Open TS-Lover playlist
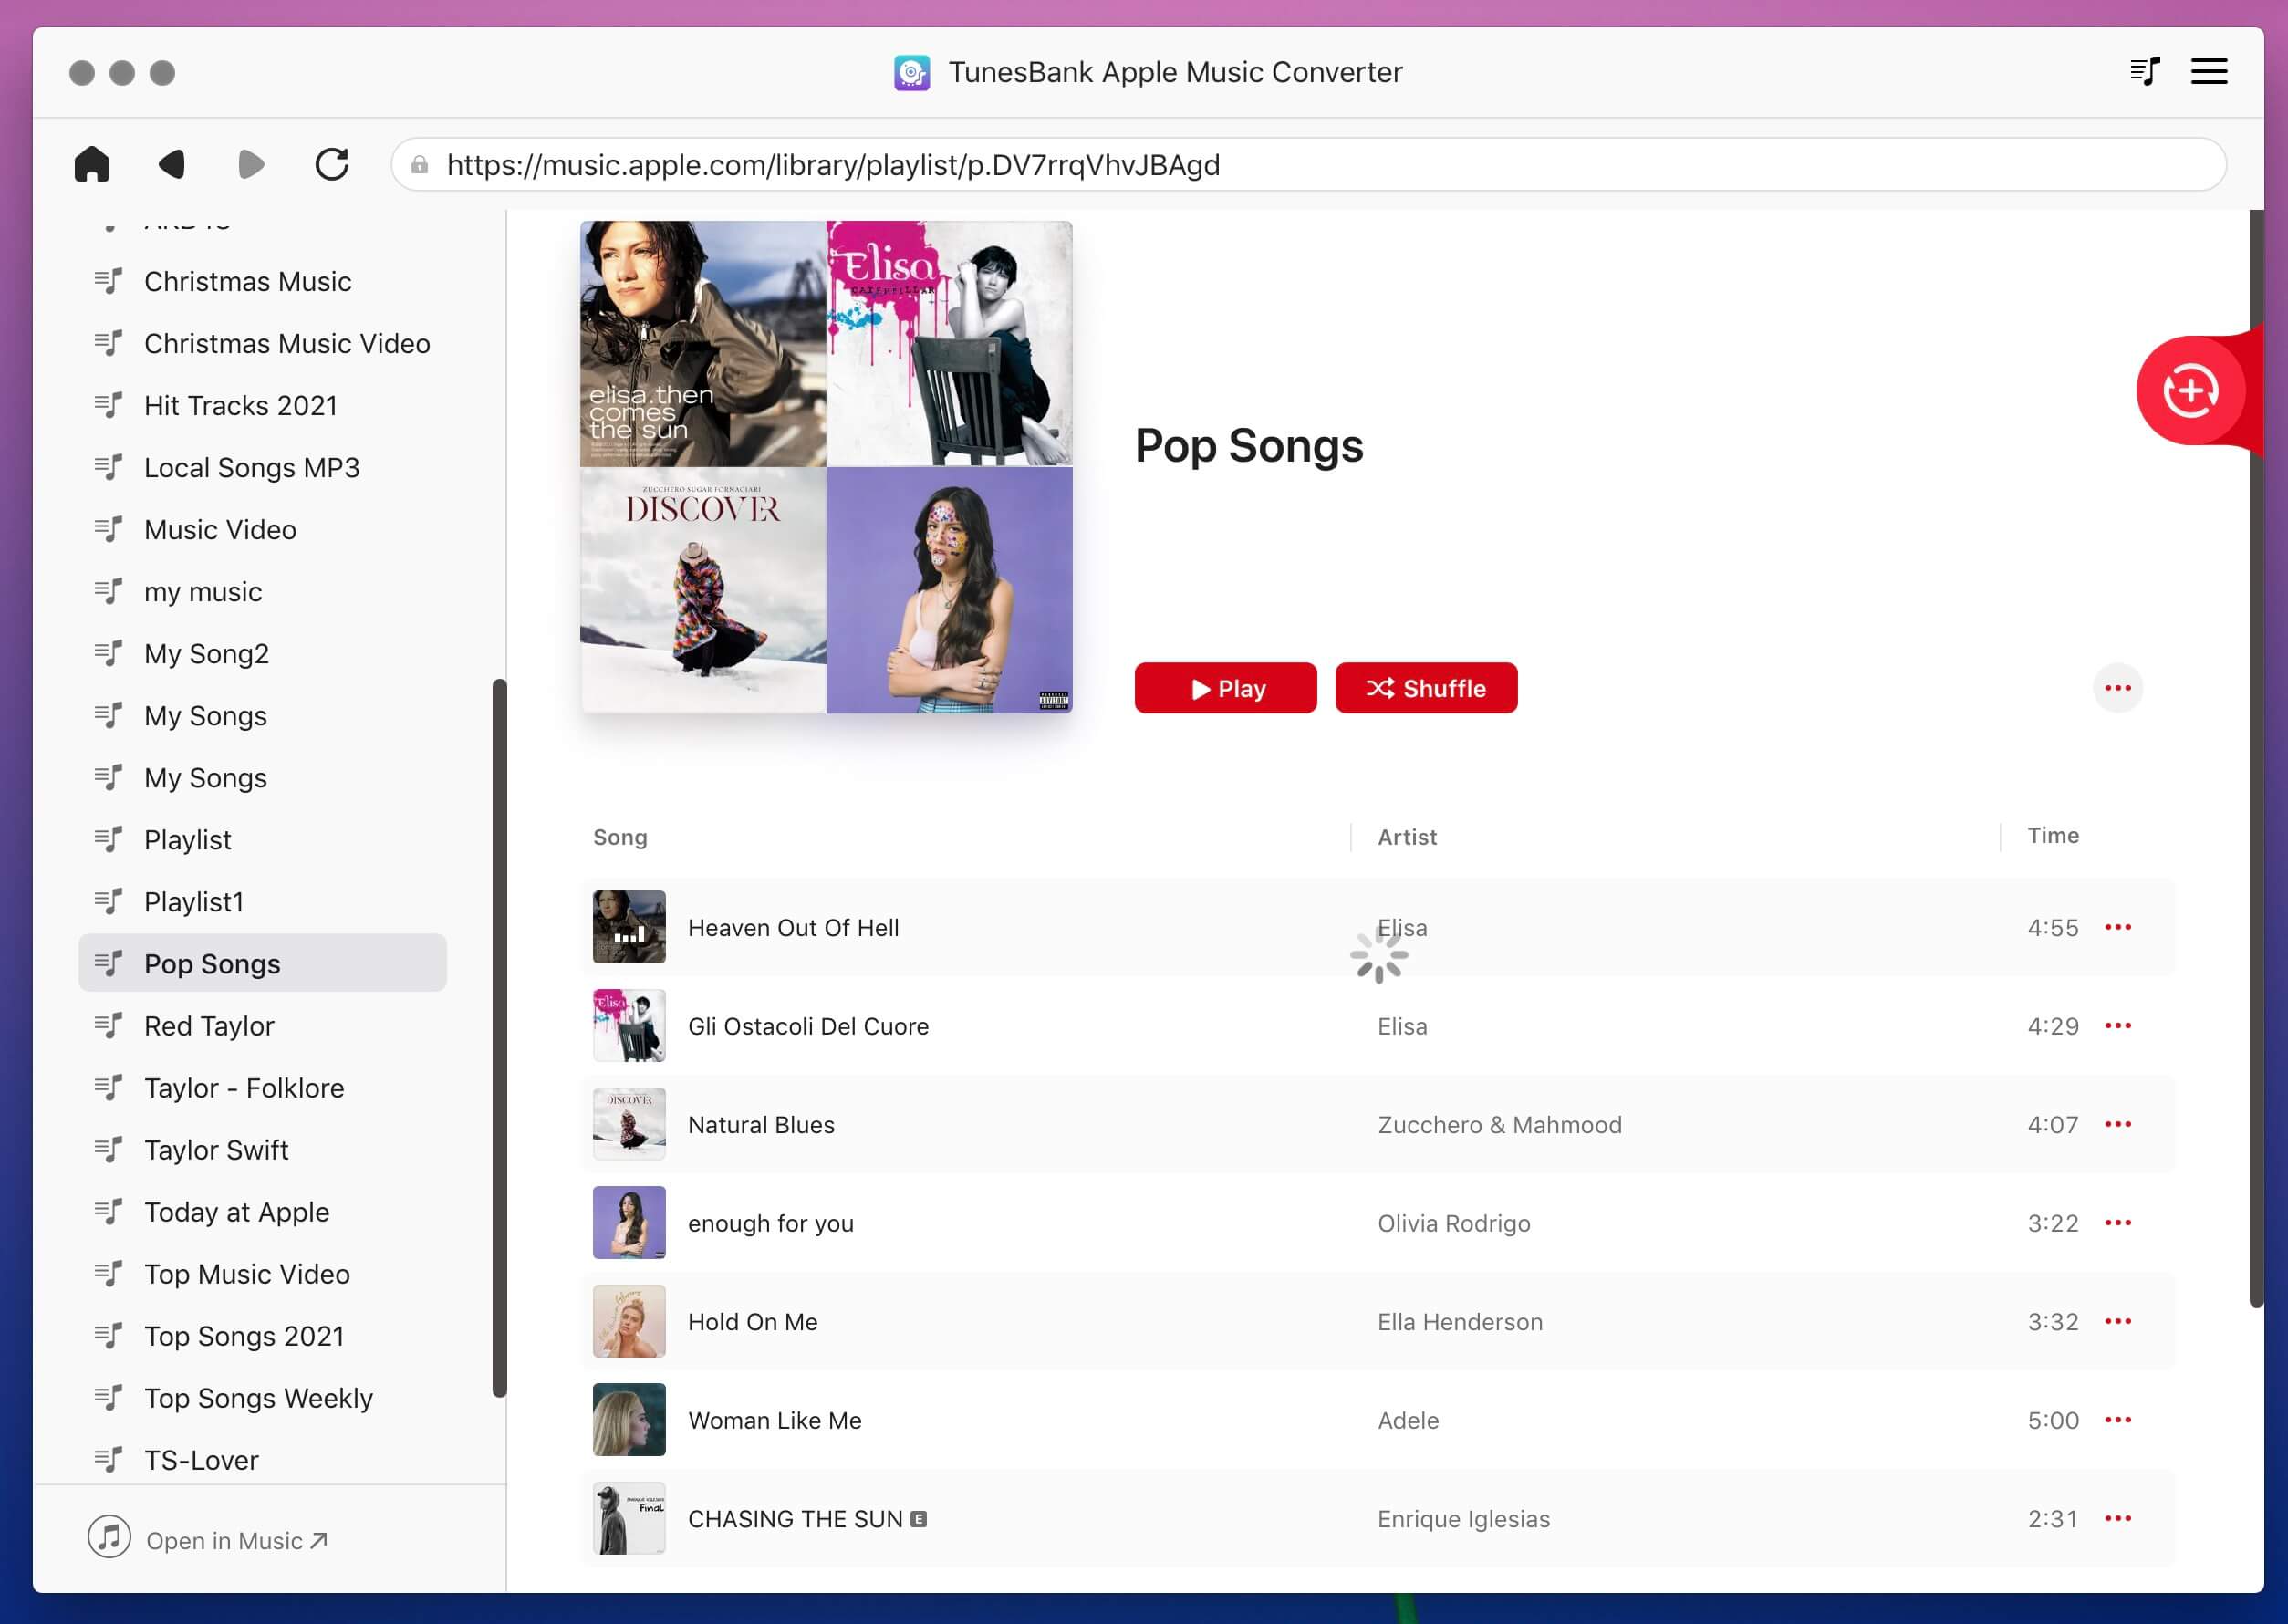This screenshot has height=1624, width=2288. point(263,1460)
